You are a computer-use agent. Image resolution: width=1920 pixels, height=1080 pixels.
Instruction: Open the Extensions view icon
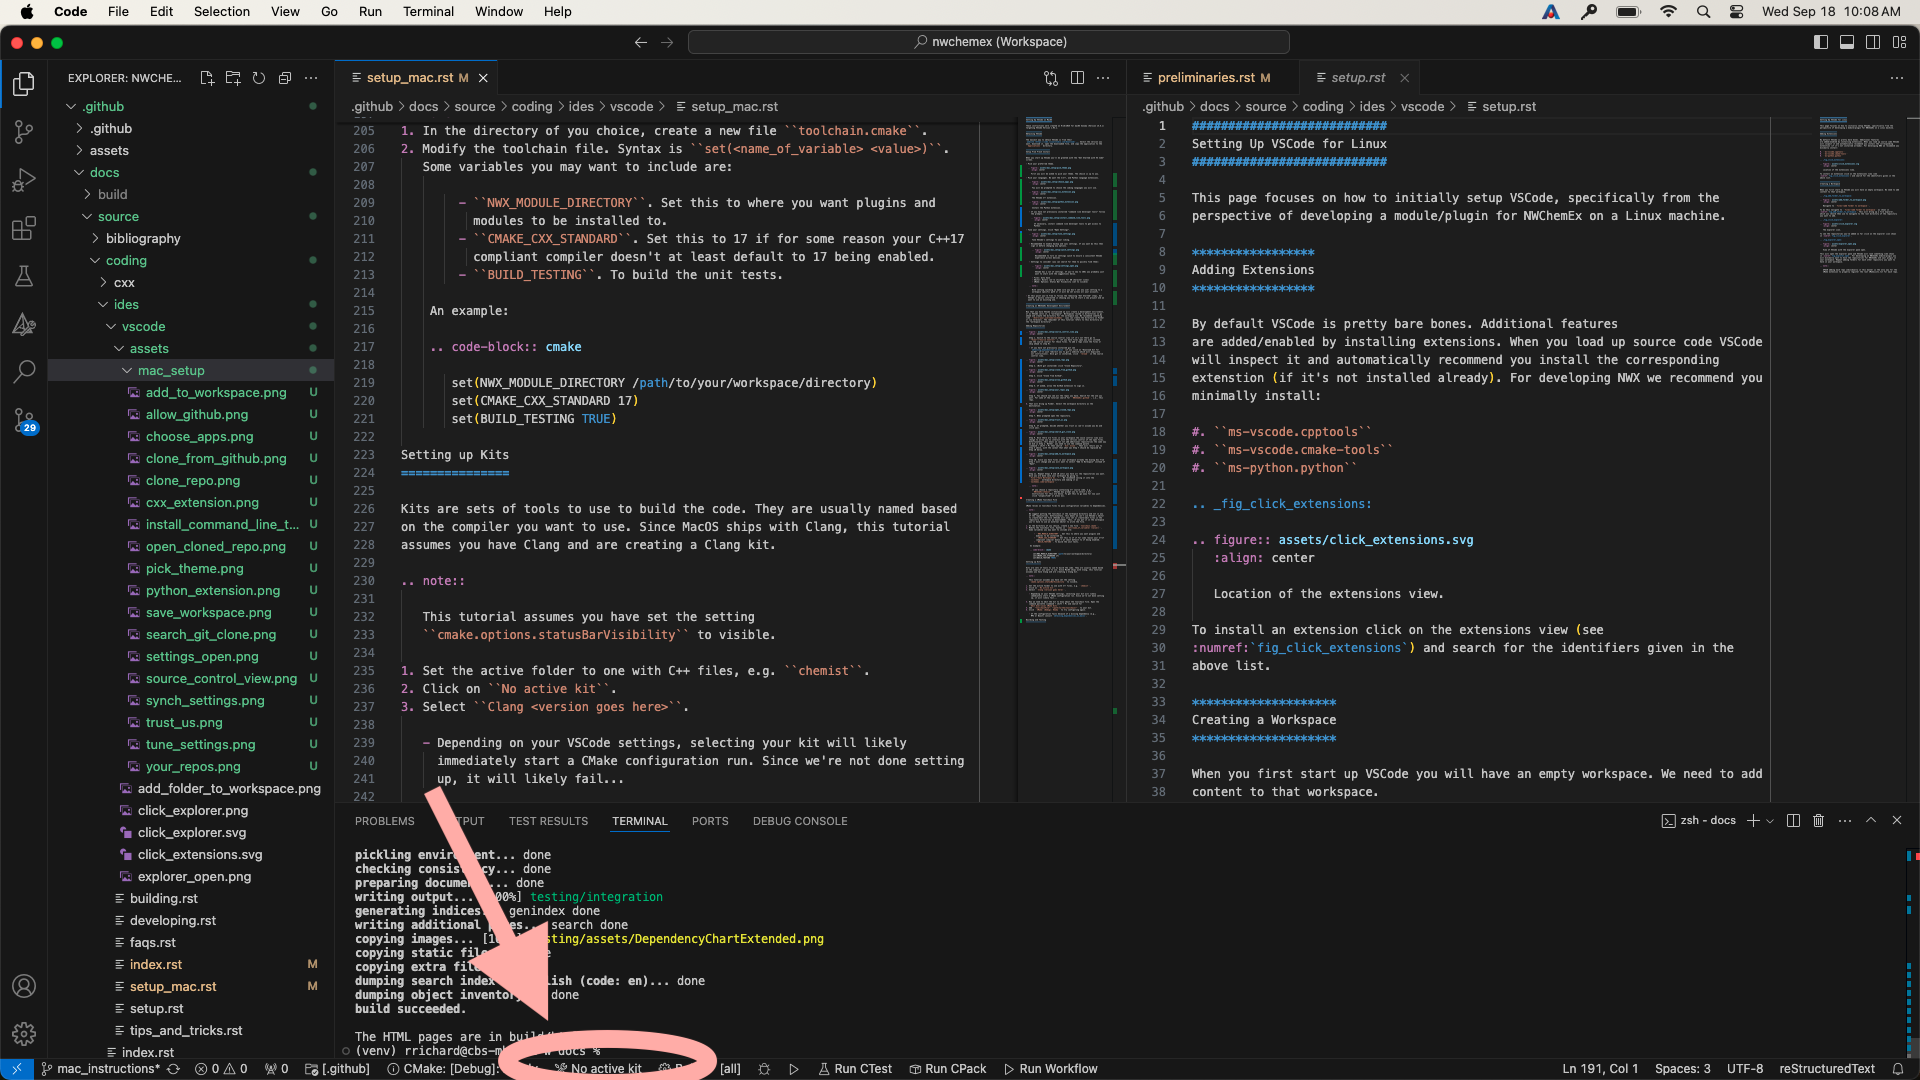[24, 228]
